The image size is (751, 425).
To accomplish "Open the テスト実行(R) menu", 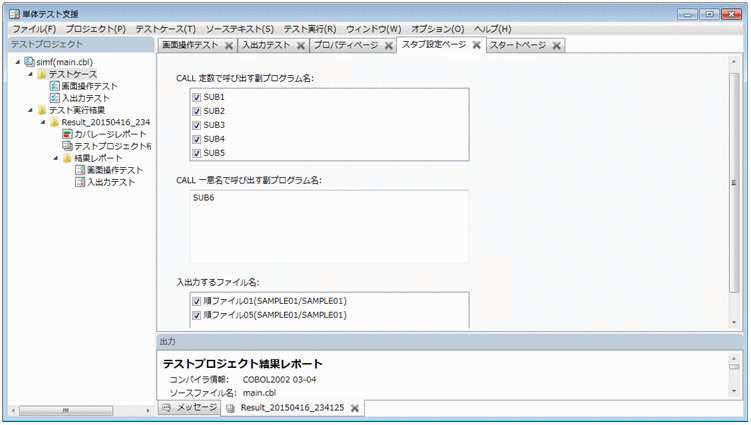I will 310,29.
